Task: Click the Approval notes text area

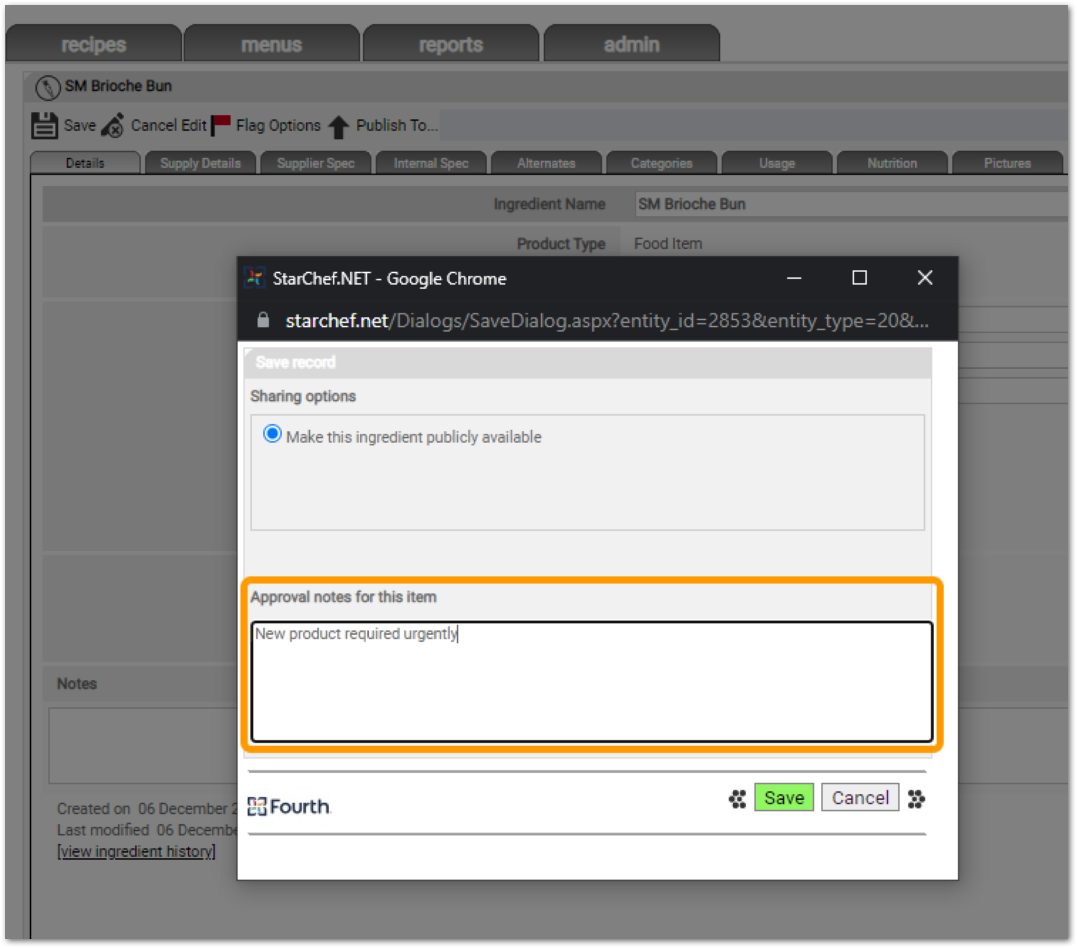Action: click(x=591, y=681)
